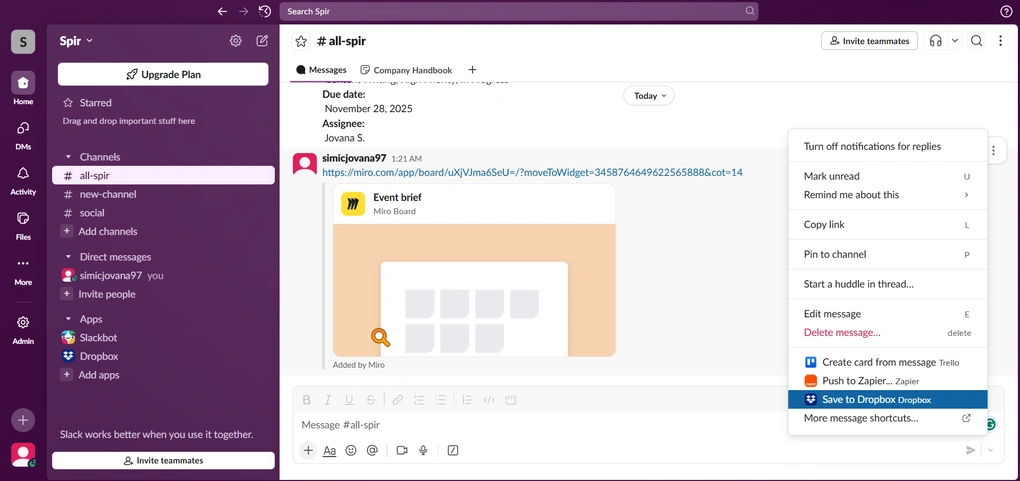The image size is (1020, 481).
Task: Record an audio clip microphone icon
Action: (x=423, y=450)
